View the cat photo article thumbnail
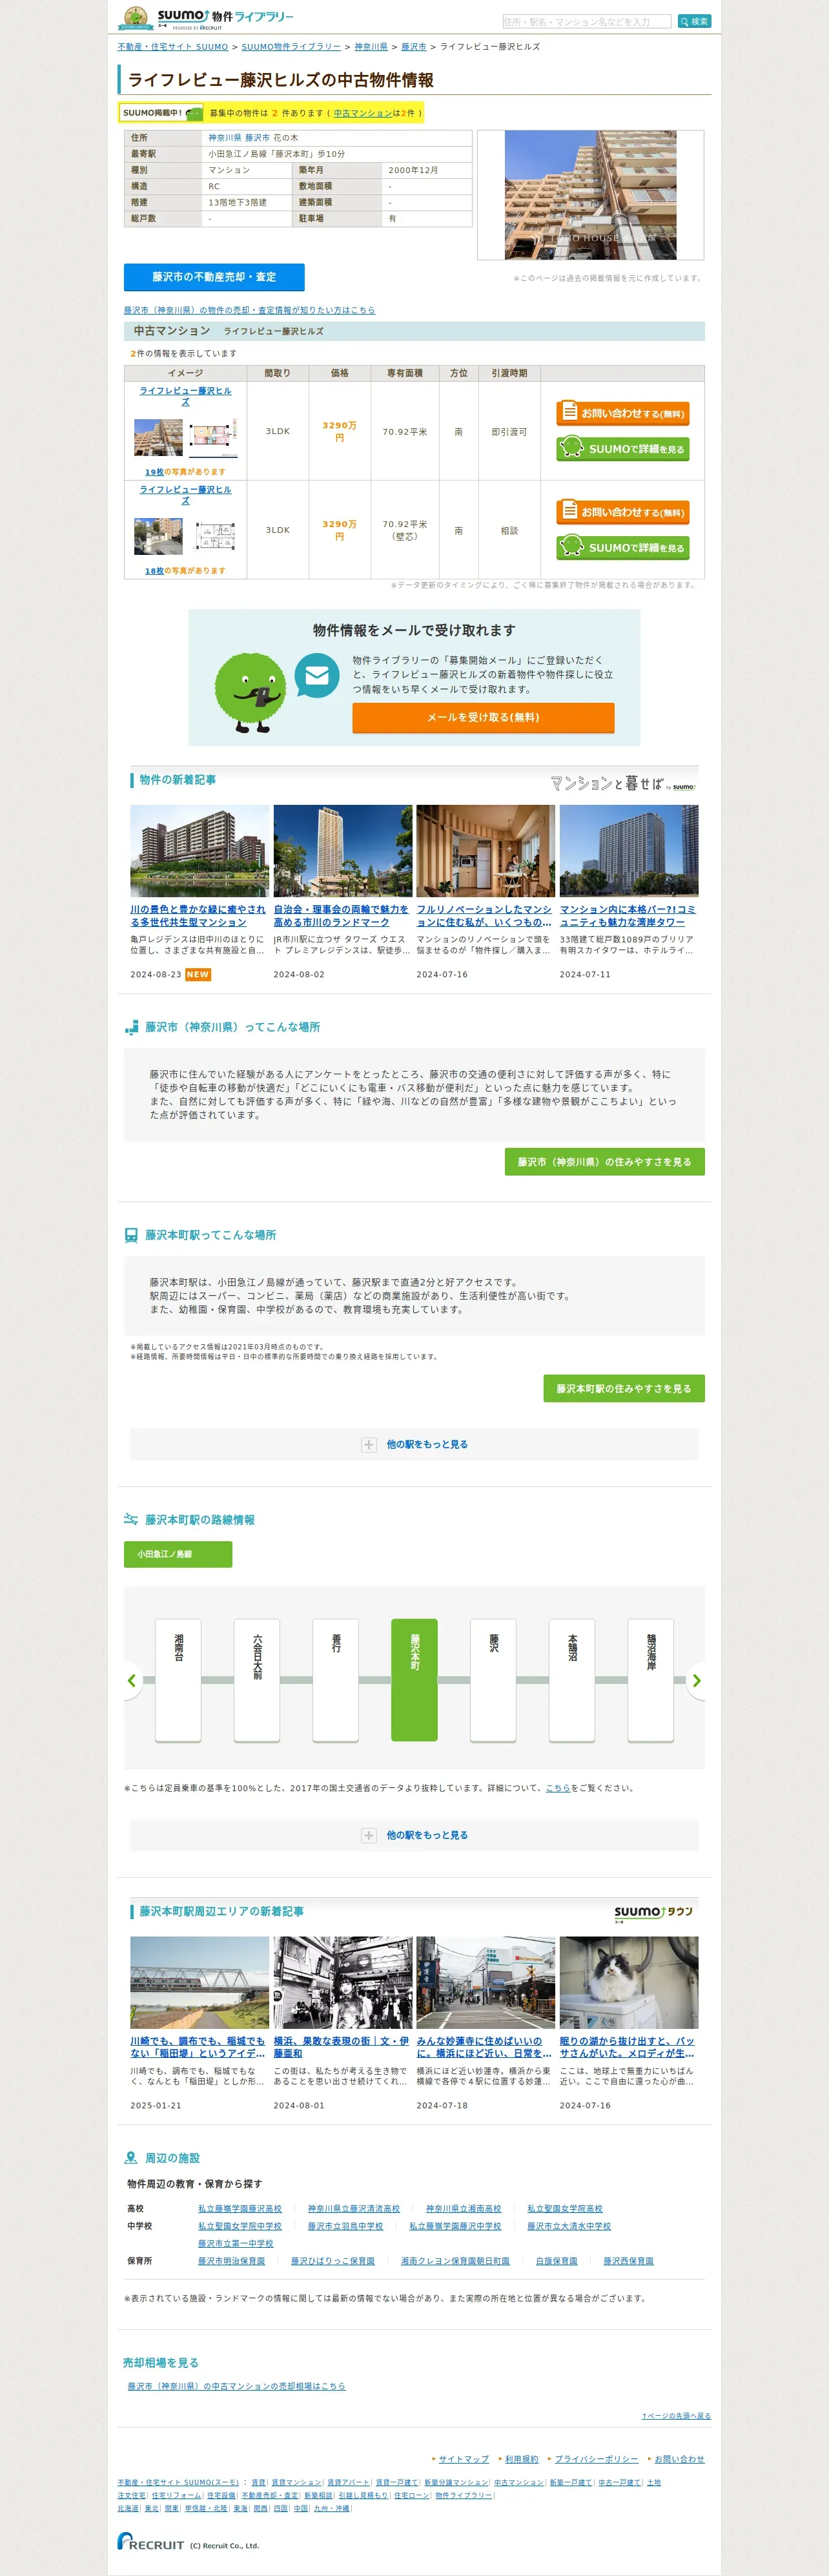Screen dimensions: 829x2576 pos(628,1983)
